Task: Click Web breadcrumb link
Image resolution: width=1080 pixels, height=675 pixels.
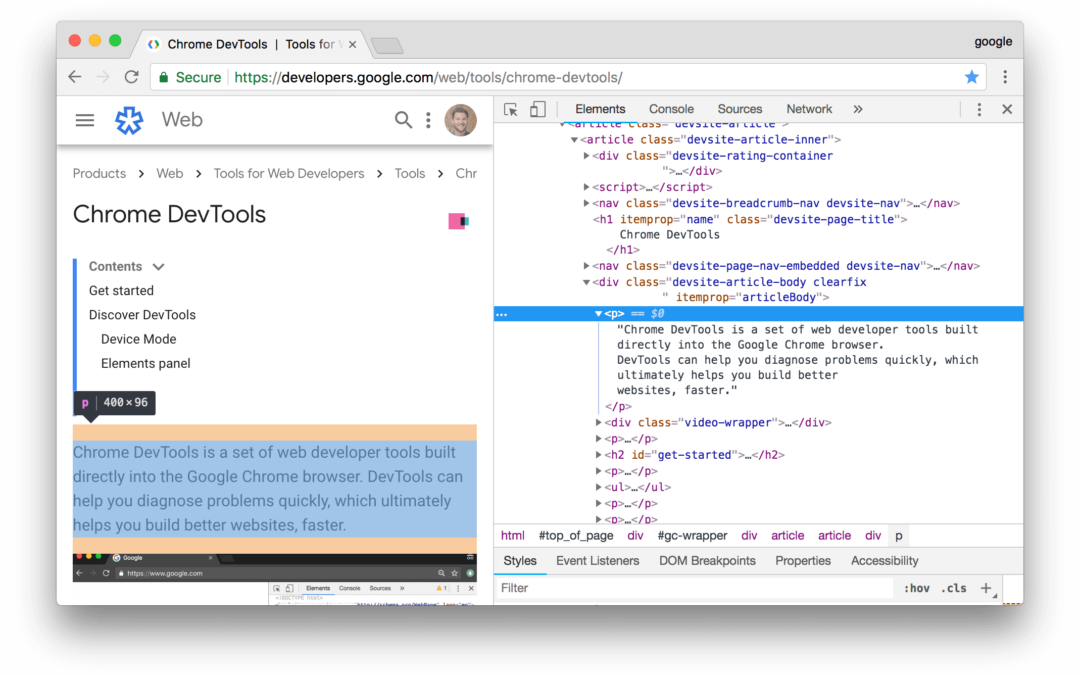Action: pyautogui.click(x=169, y=174)
